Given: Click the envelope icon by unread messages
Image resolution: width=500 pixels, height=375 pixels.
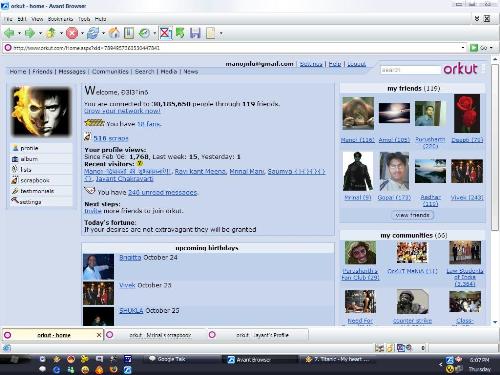Looking at the screenshot, I should pos(90,191).
